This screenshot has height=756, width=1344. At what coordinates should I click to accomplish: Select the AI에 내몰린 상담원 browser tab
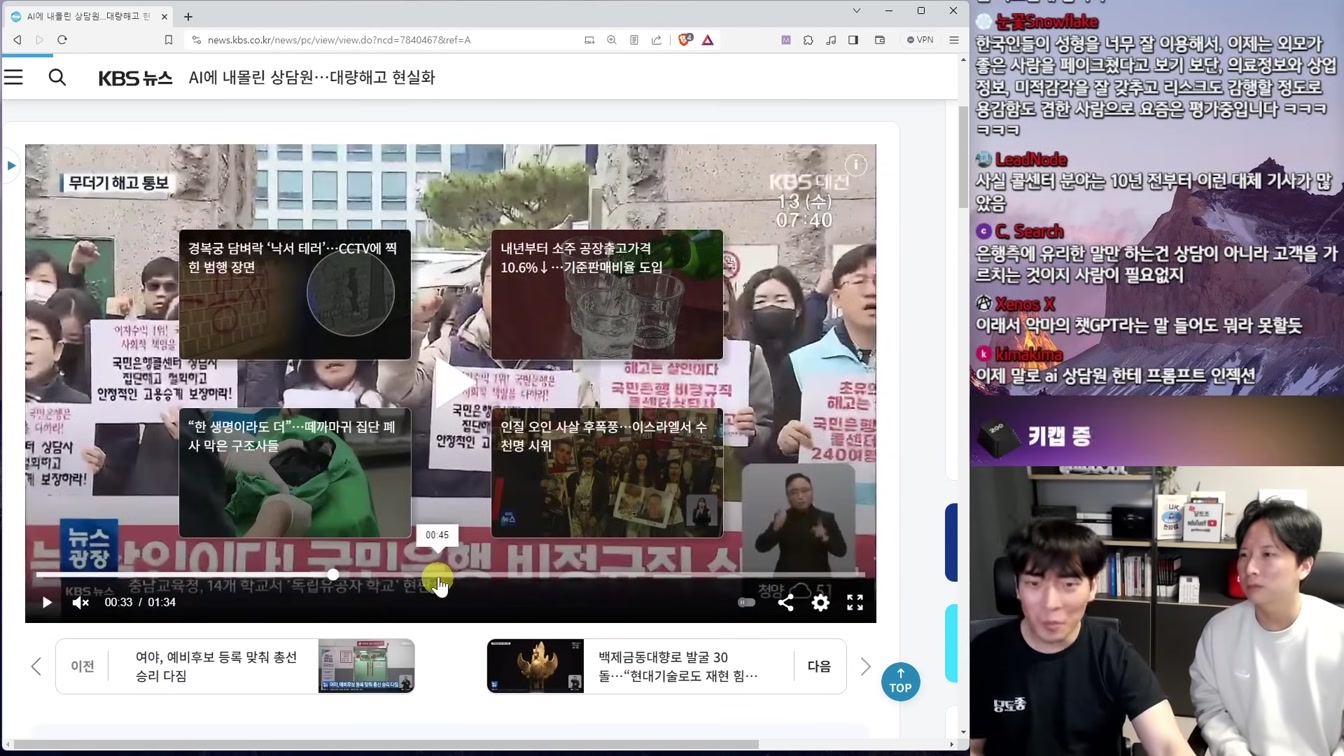[88, 16]
